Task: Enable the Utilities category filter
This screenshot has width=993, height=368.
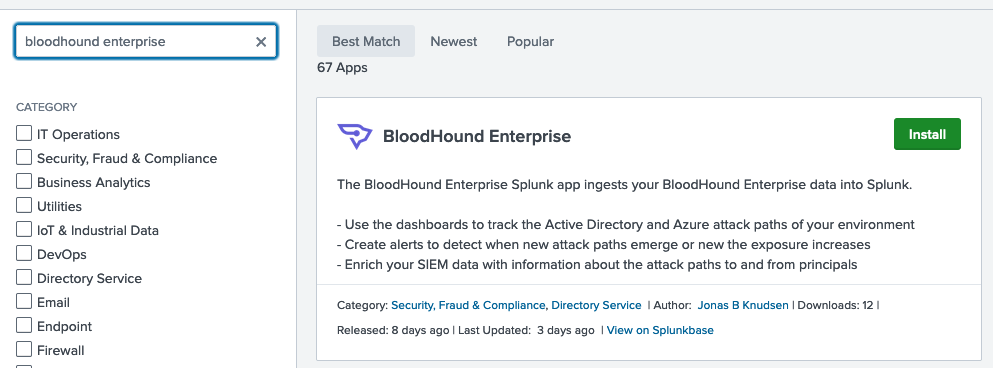Action: pyautogui.click(x=23, y=206)
